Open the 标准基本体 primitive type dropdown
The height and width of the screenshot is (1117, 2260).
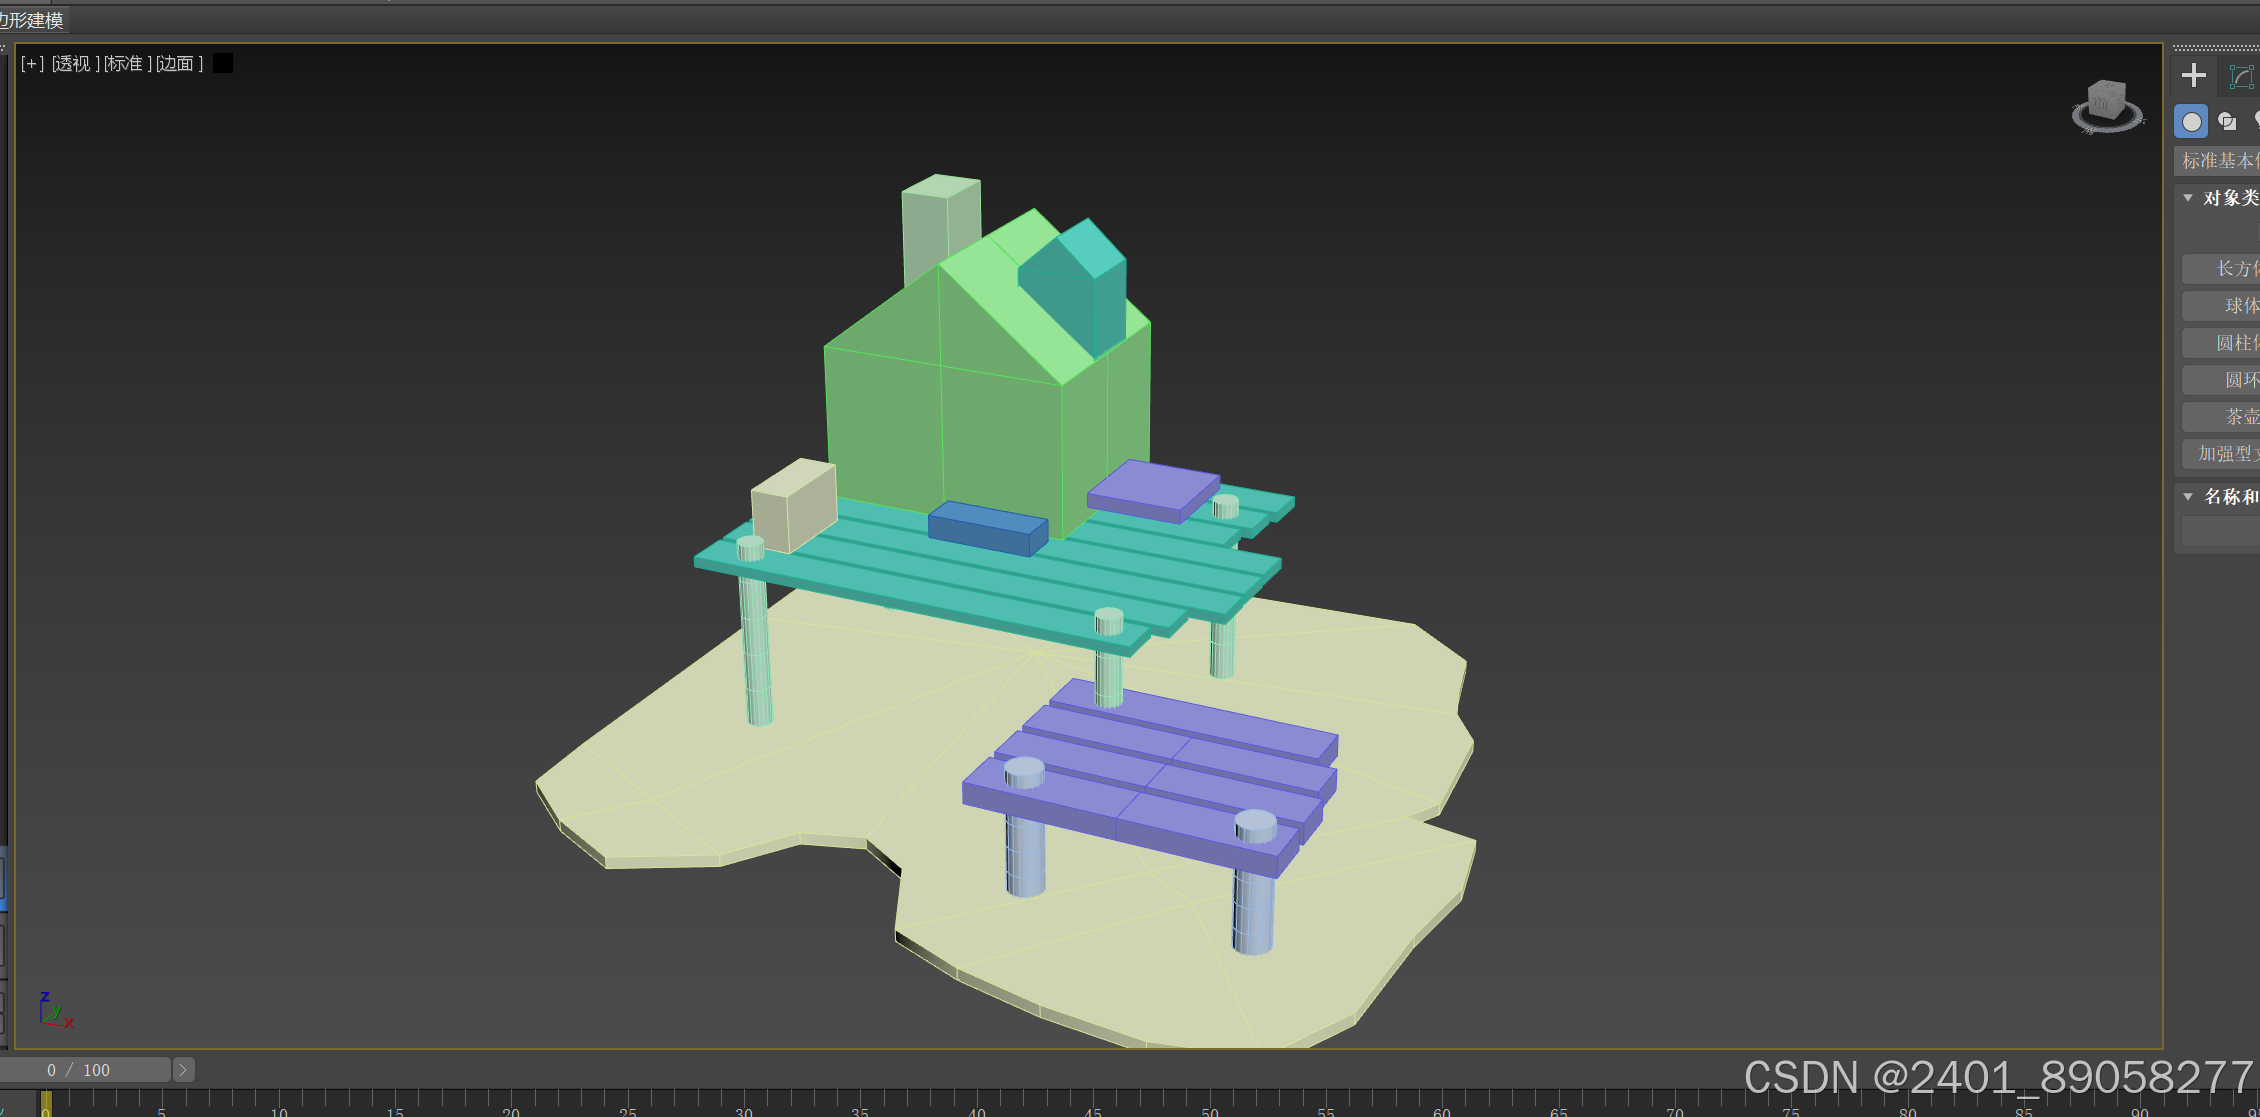(2218, 161)
